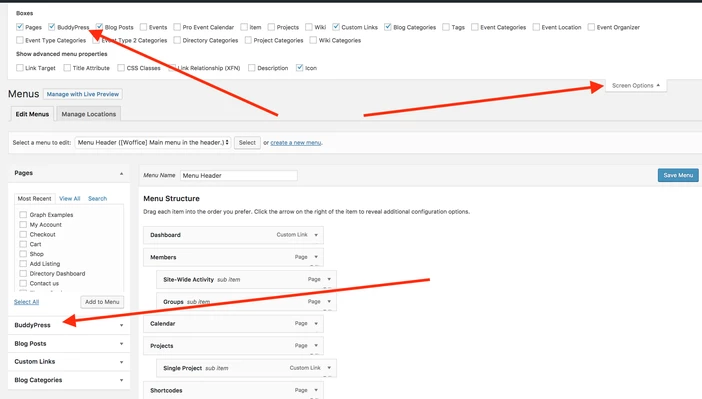Expand the Calendar menu item arrow
Image resolution: width=702 pixels, height=399 pixels.
[x=316, y=324]
